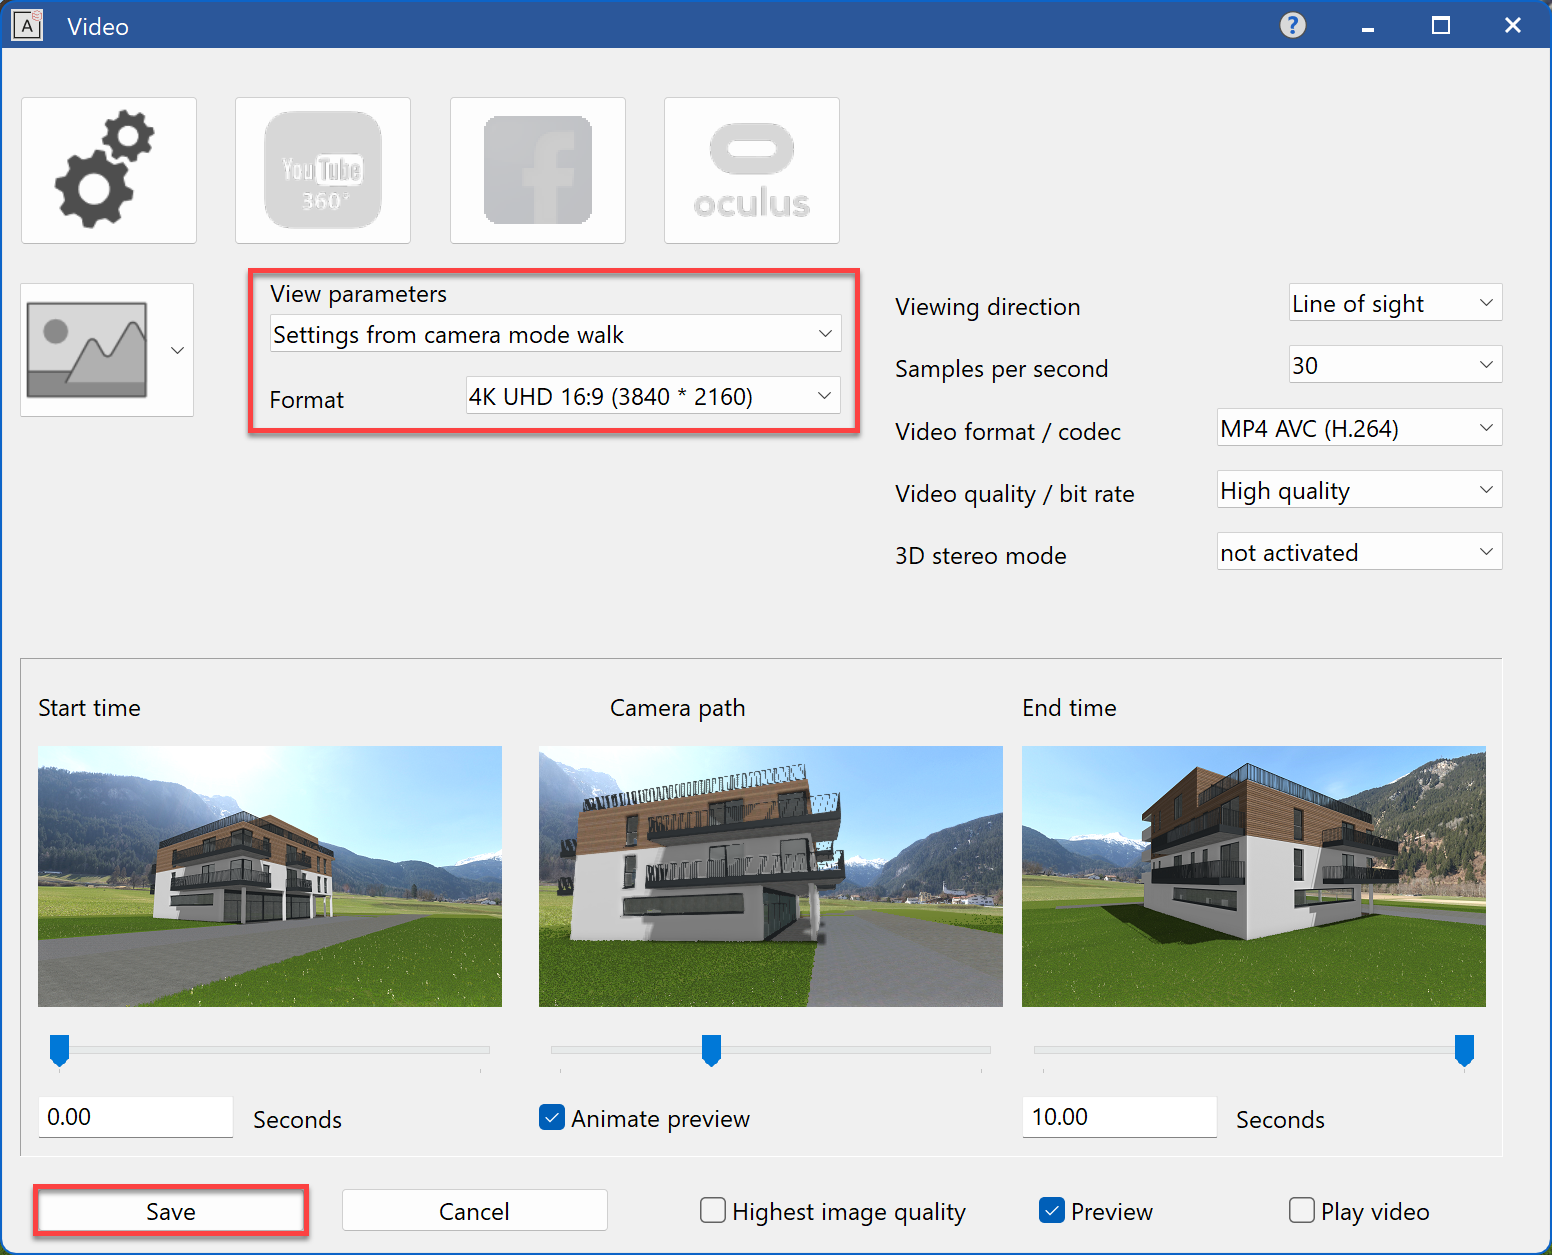Open the View parameters dropdown
Screen dimensions: 1552x1255
tap(555, 334)
